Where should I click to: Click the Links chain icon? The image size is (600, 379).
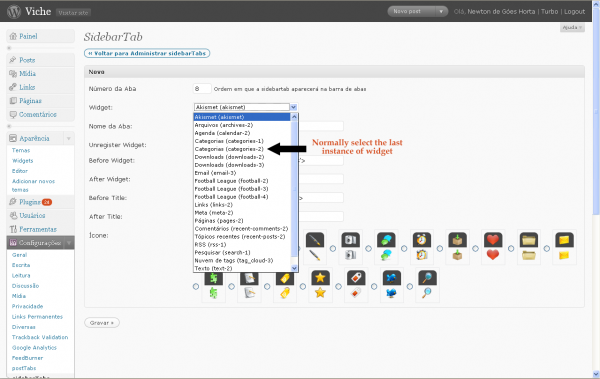pos(13,87)
